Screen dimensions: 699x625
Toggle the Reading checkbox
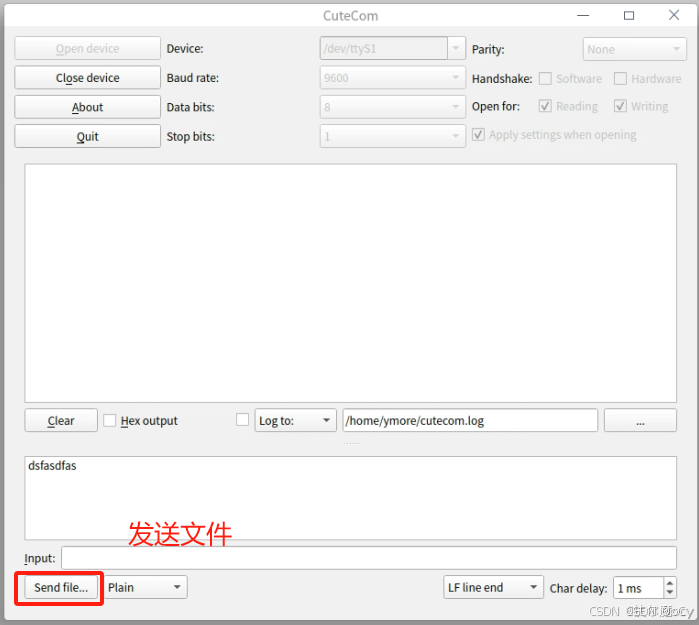(545, 106)
